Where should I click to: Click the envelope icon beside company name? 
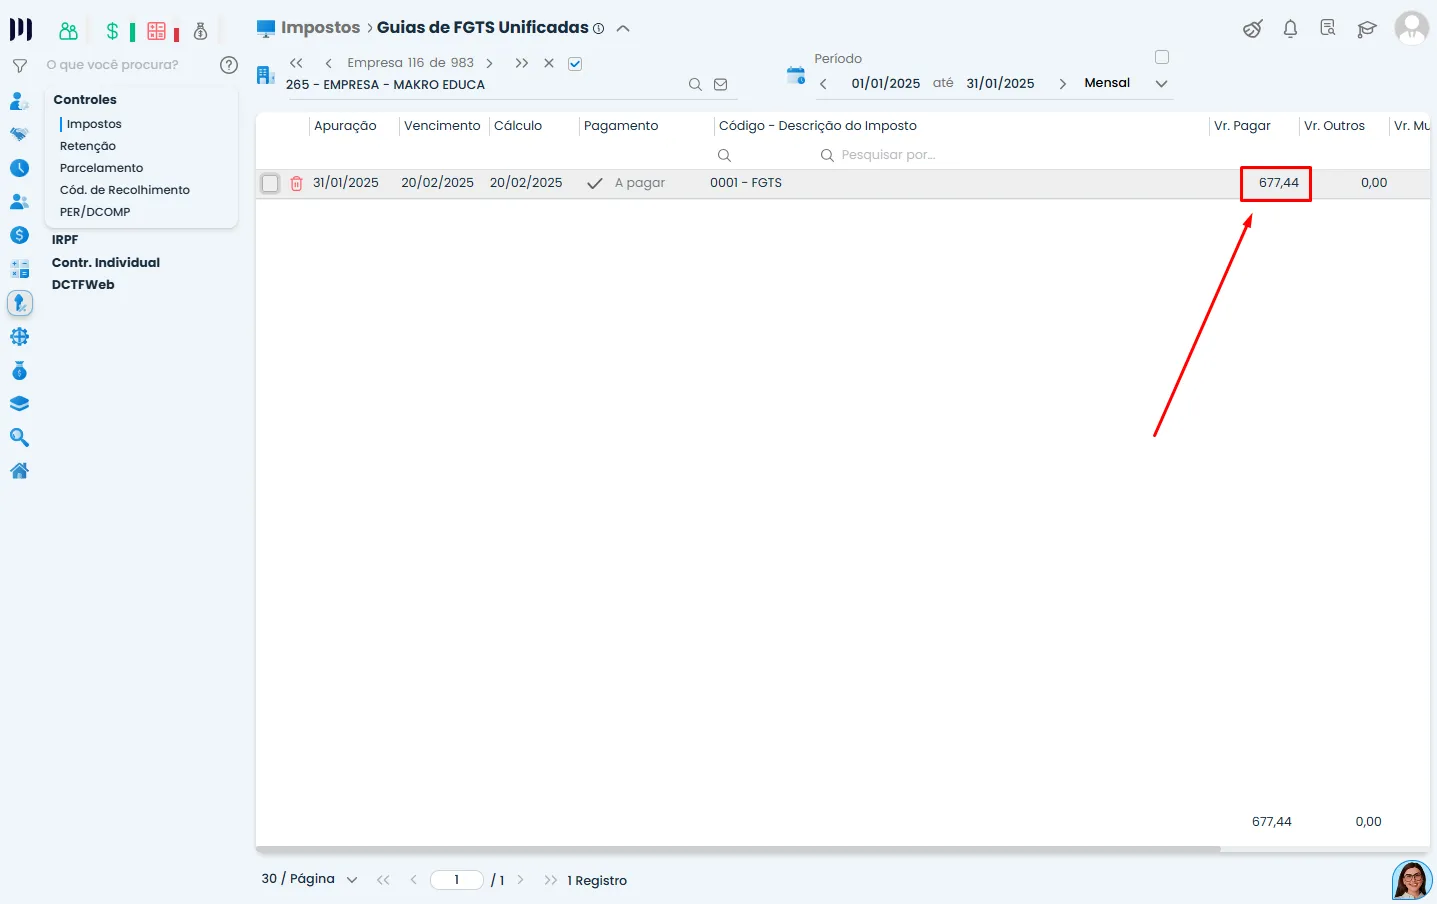tap(720, 85)
